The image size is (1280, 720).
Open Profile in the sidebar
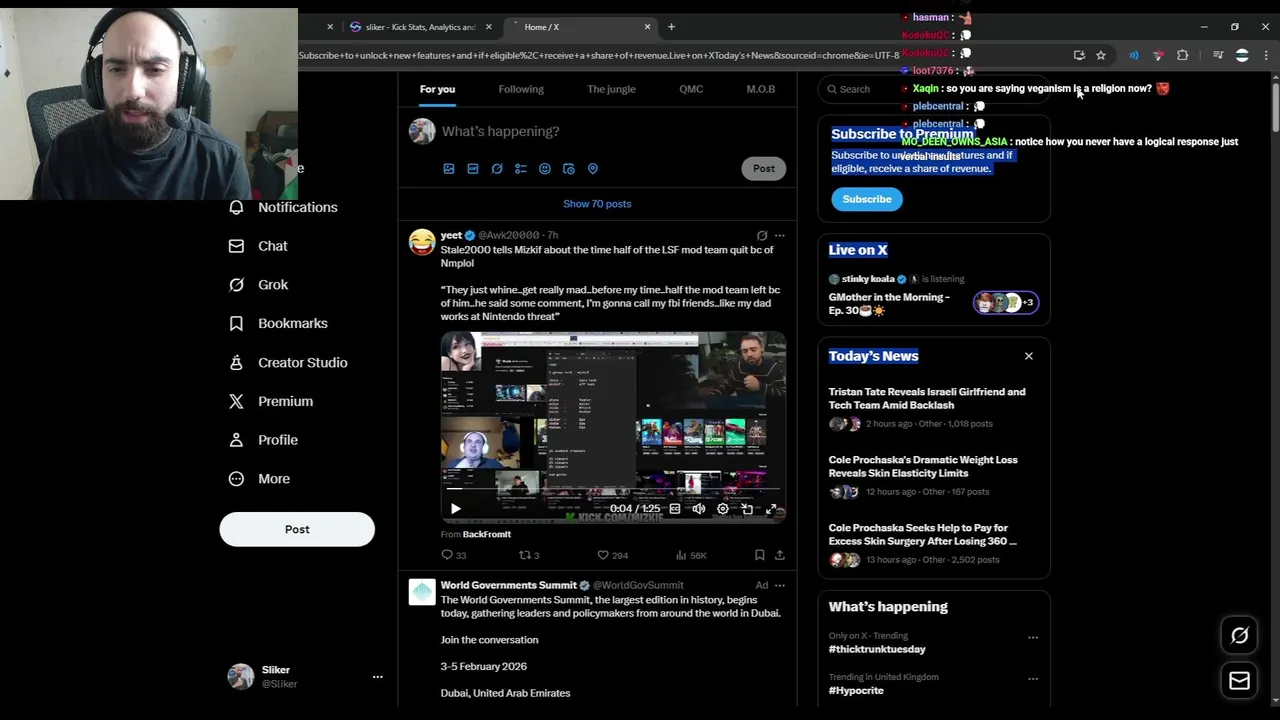coord(263,440)
